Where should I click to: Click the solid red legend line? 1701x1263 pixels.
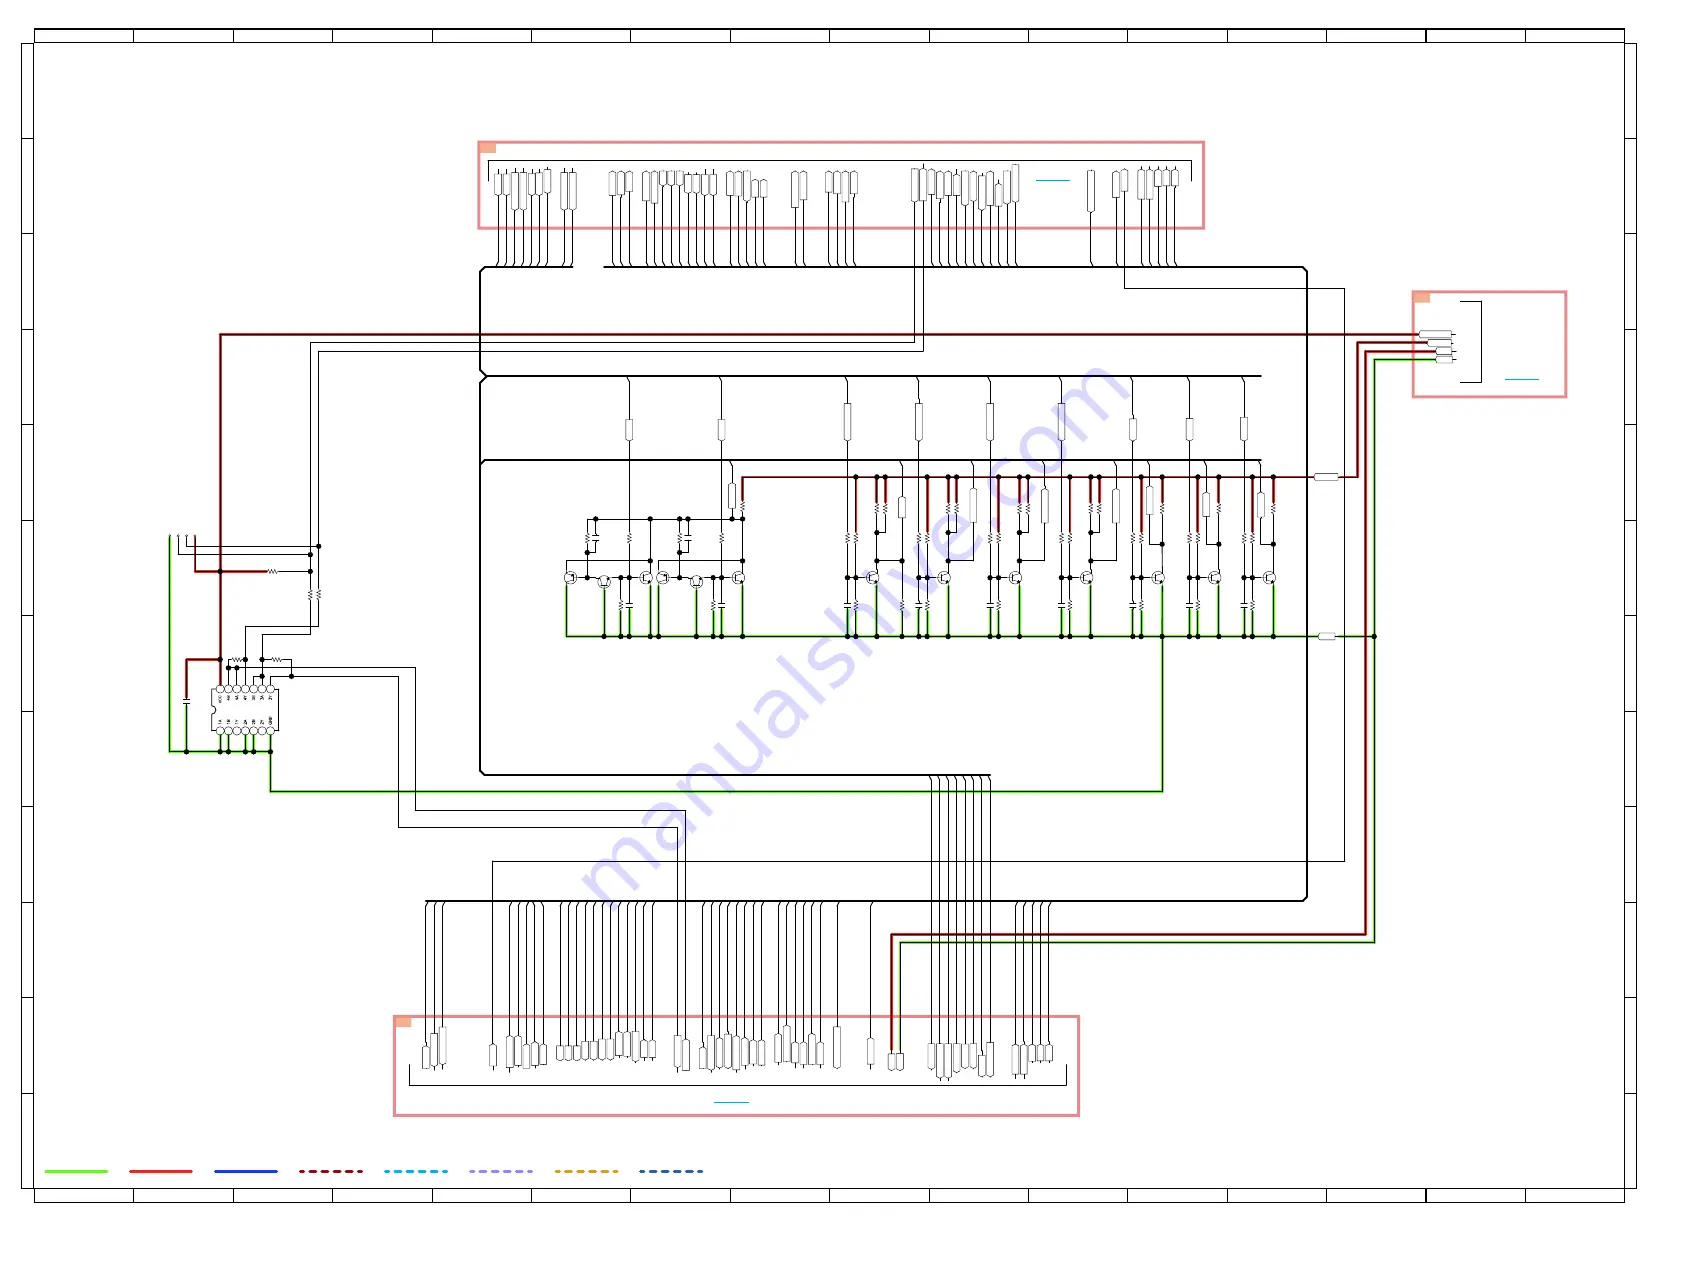(161, 1171)
